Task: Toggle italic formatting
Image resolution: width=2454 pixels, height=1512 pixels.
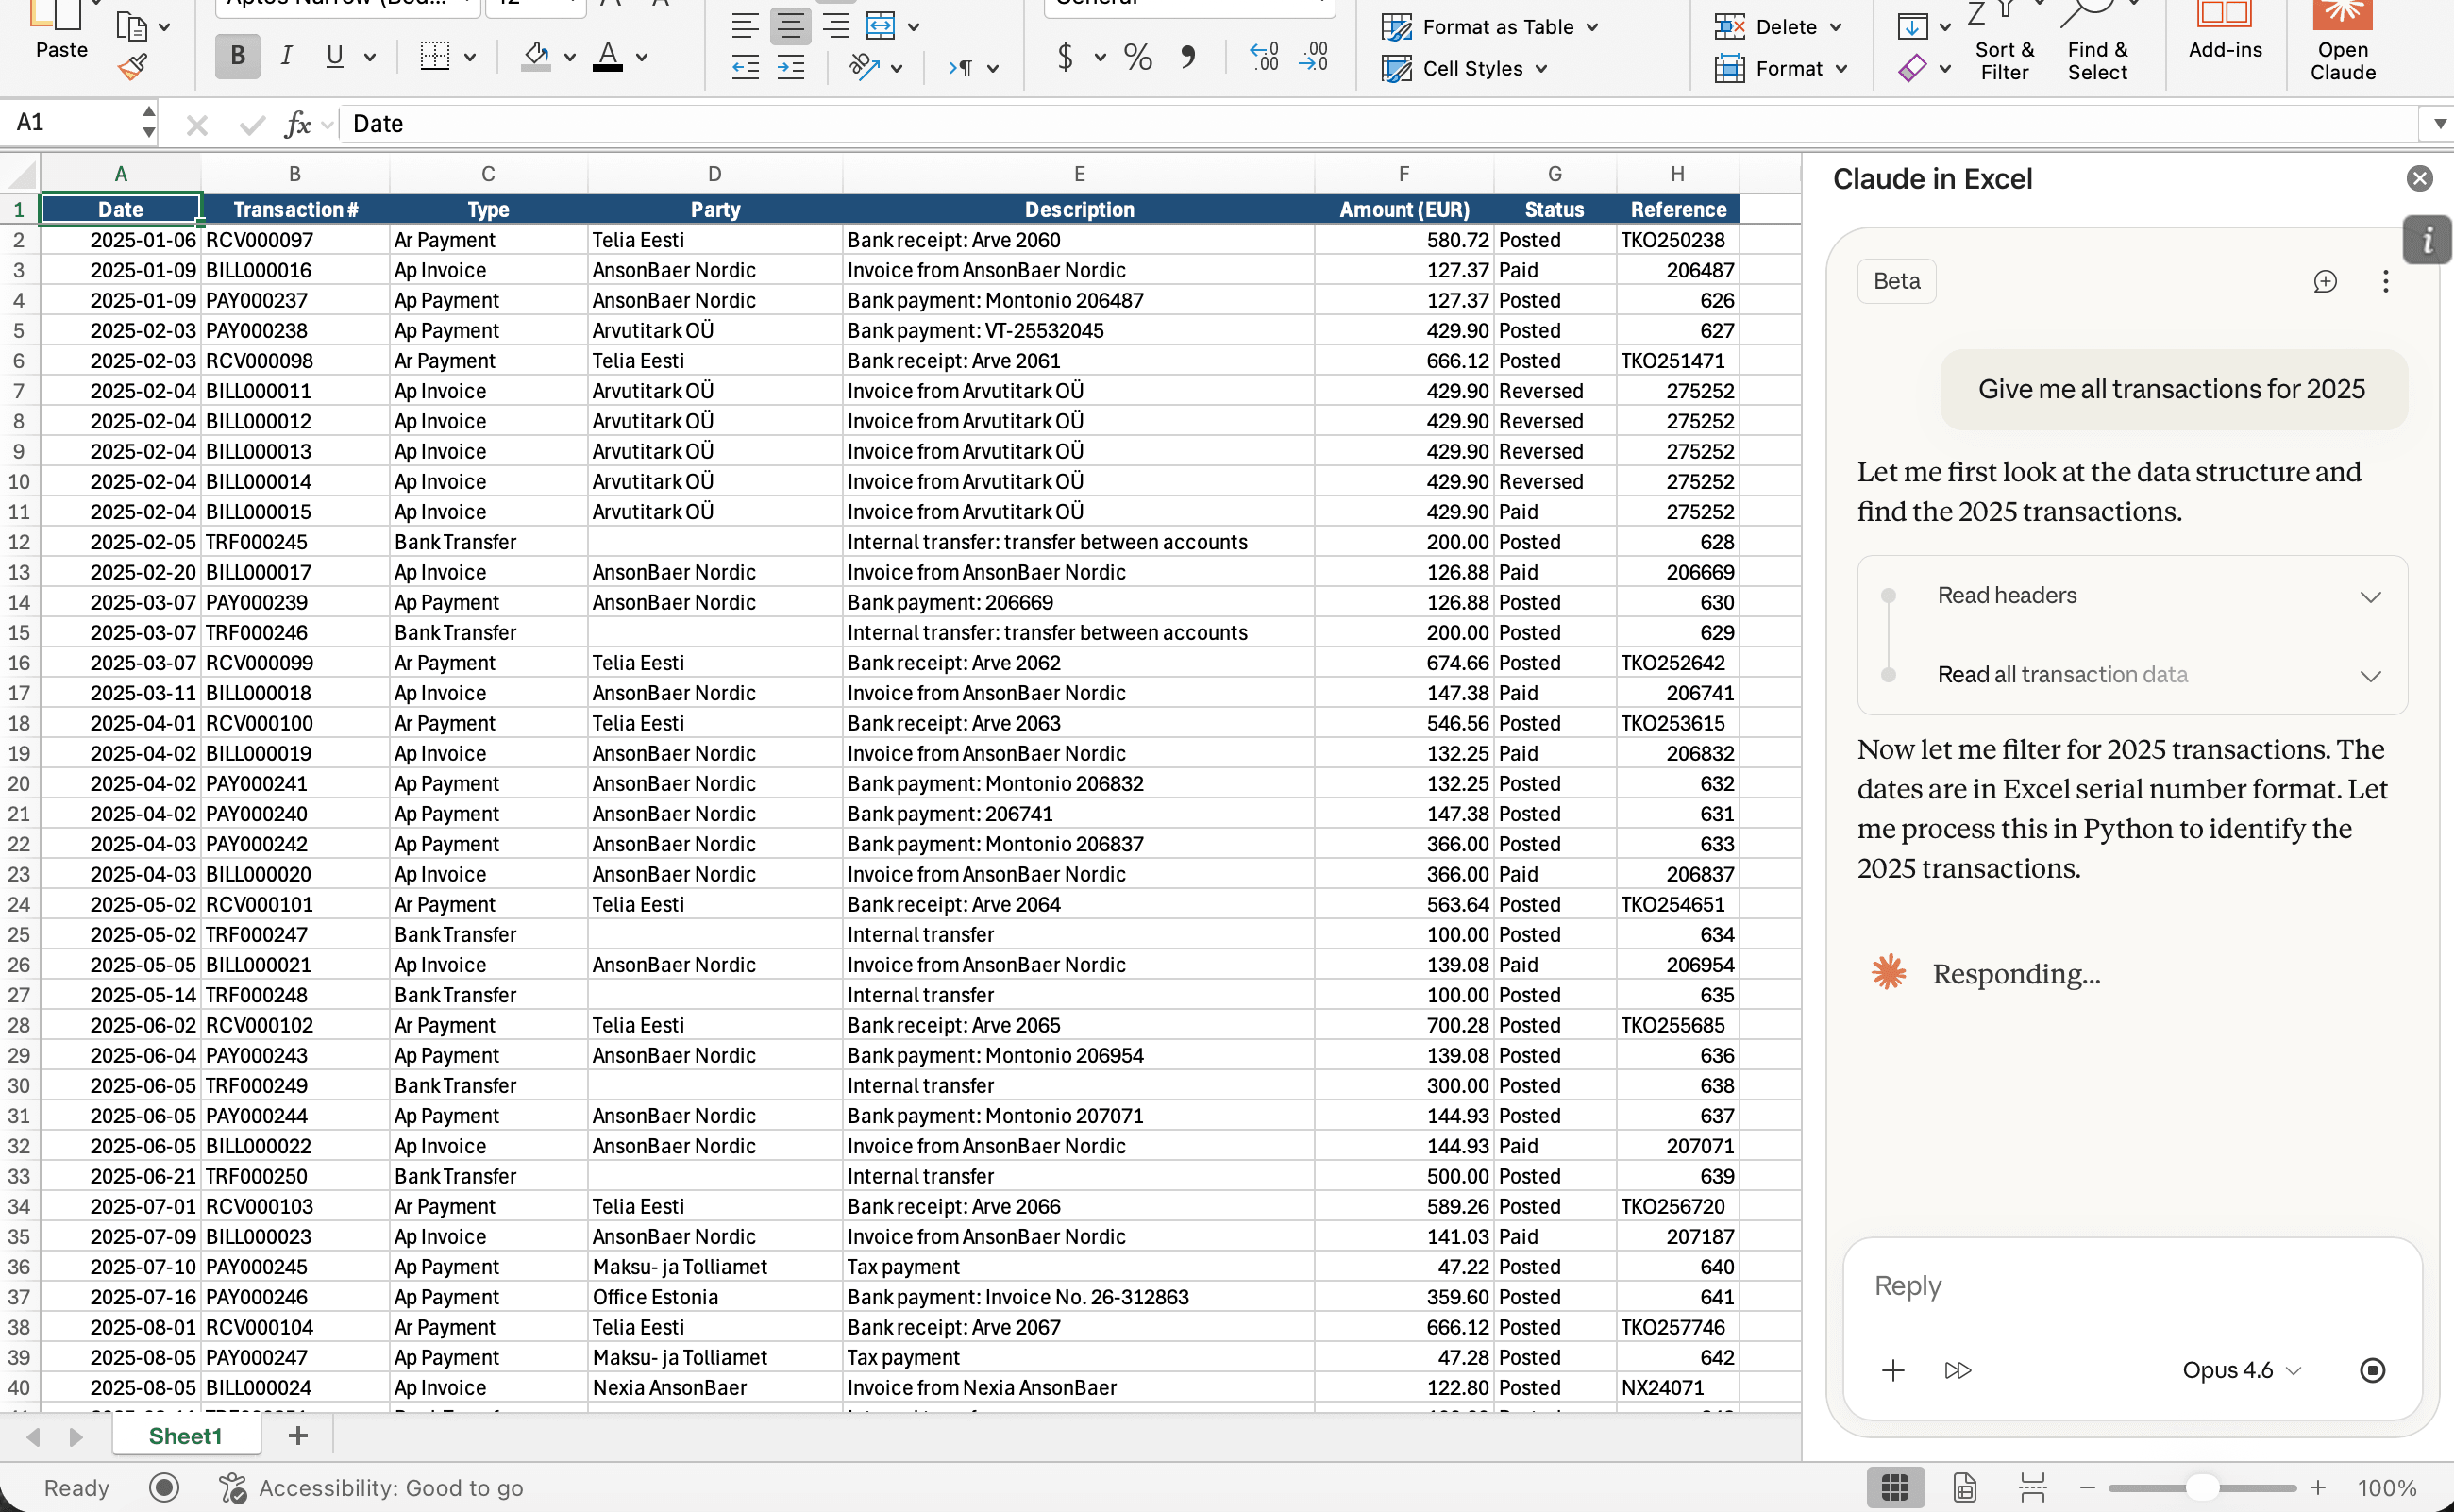Action: [285, 56]
